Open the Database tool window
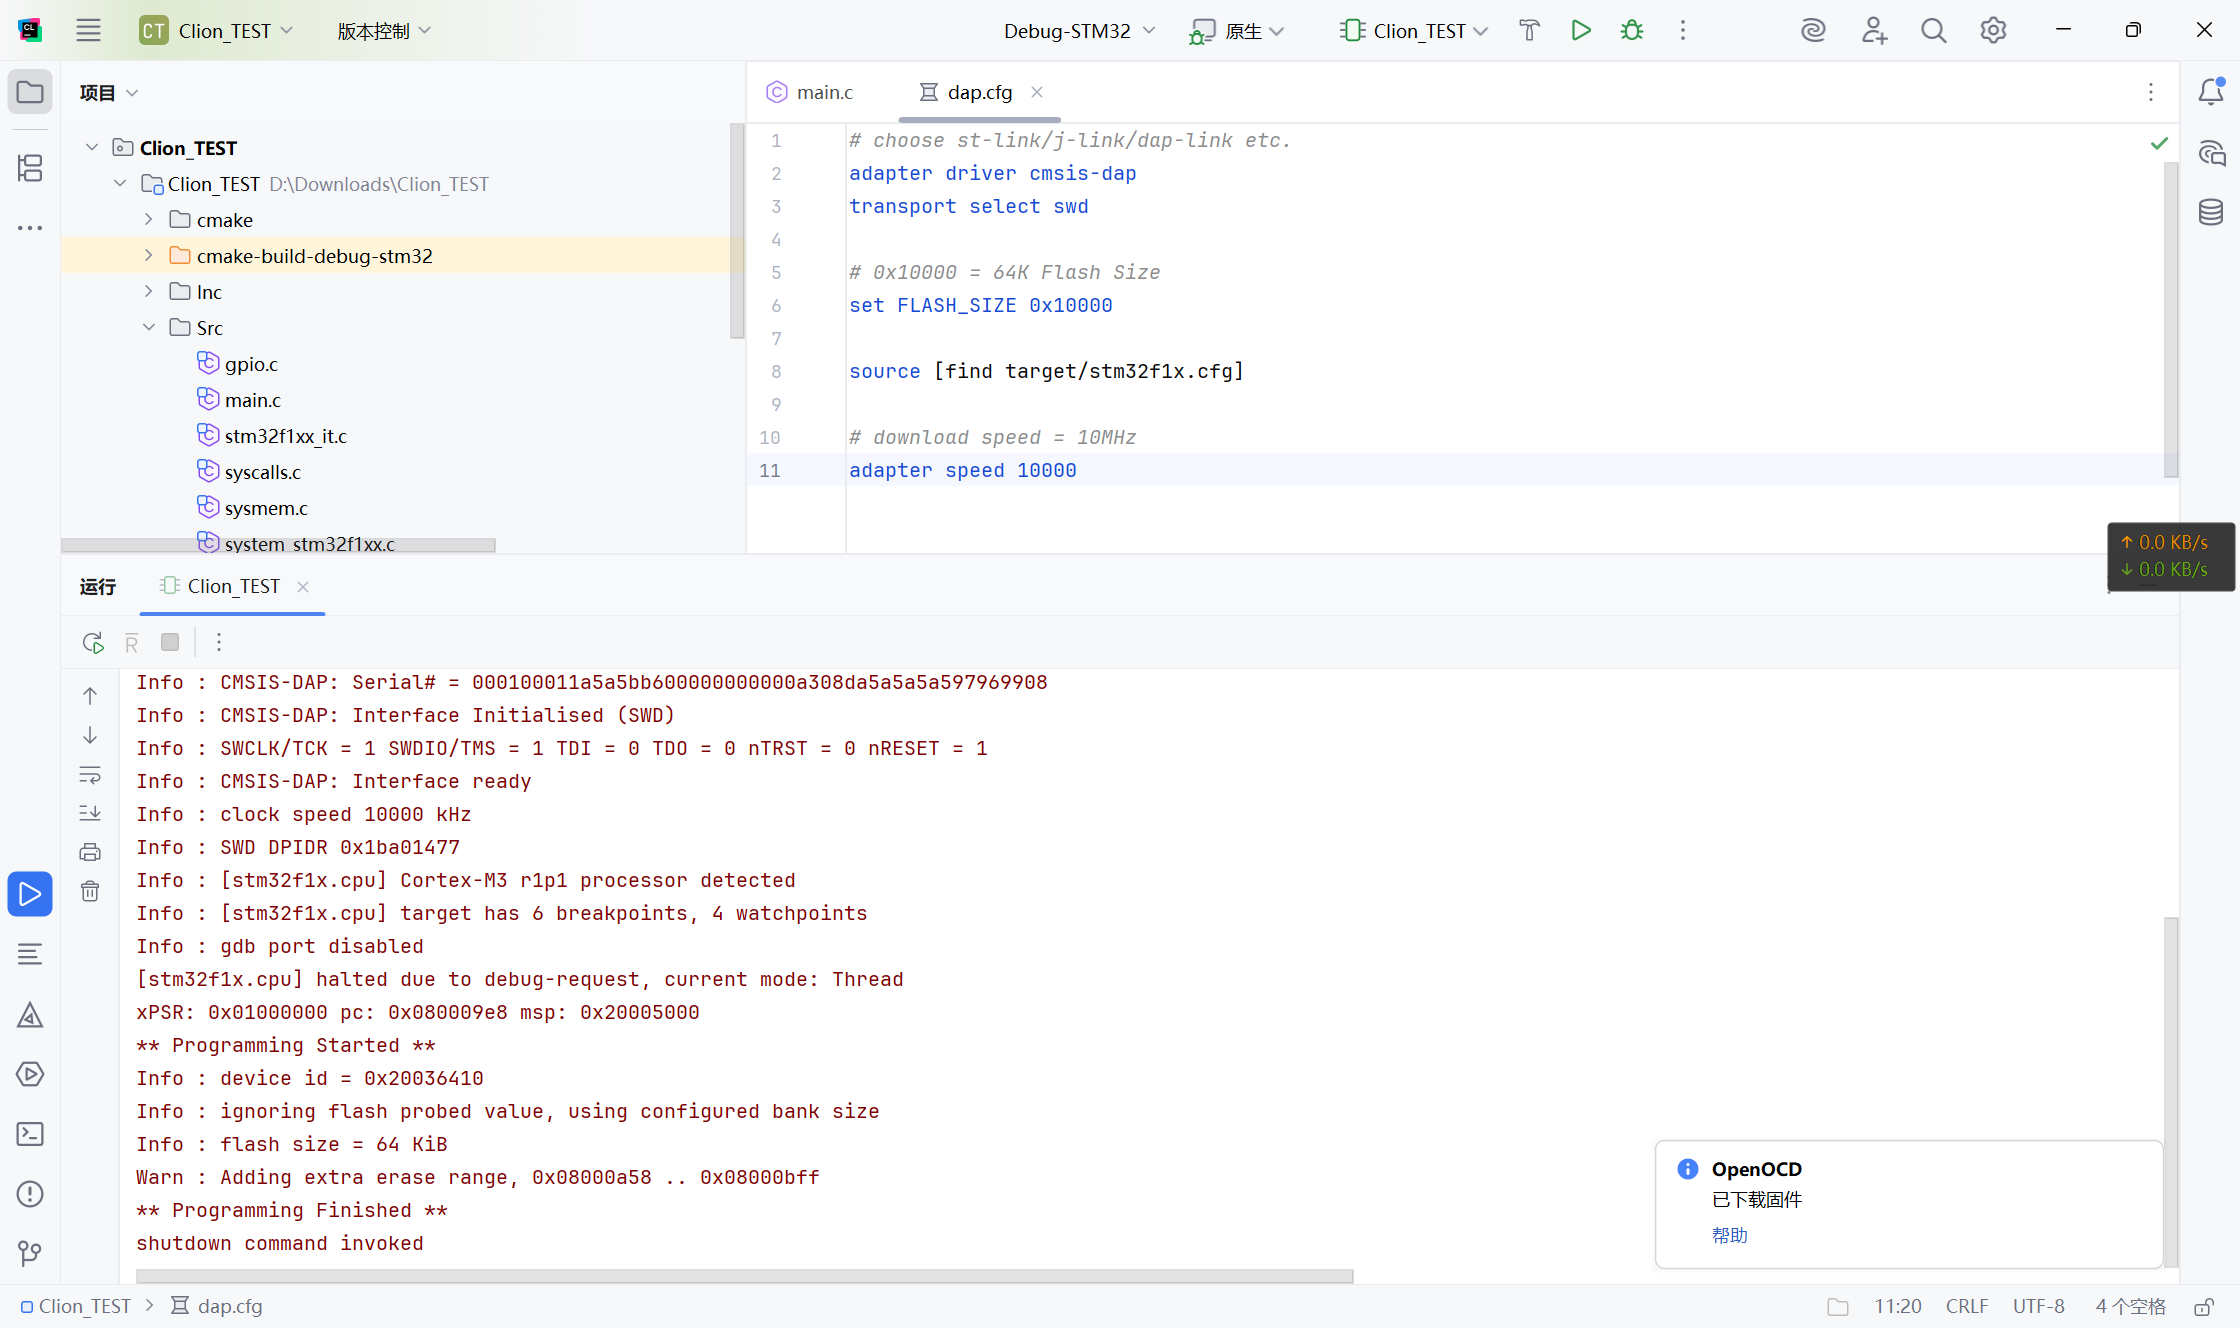The height and width of the screenshot is (1328, 2240). (x=2210, y=212)
